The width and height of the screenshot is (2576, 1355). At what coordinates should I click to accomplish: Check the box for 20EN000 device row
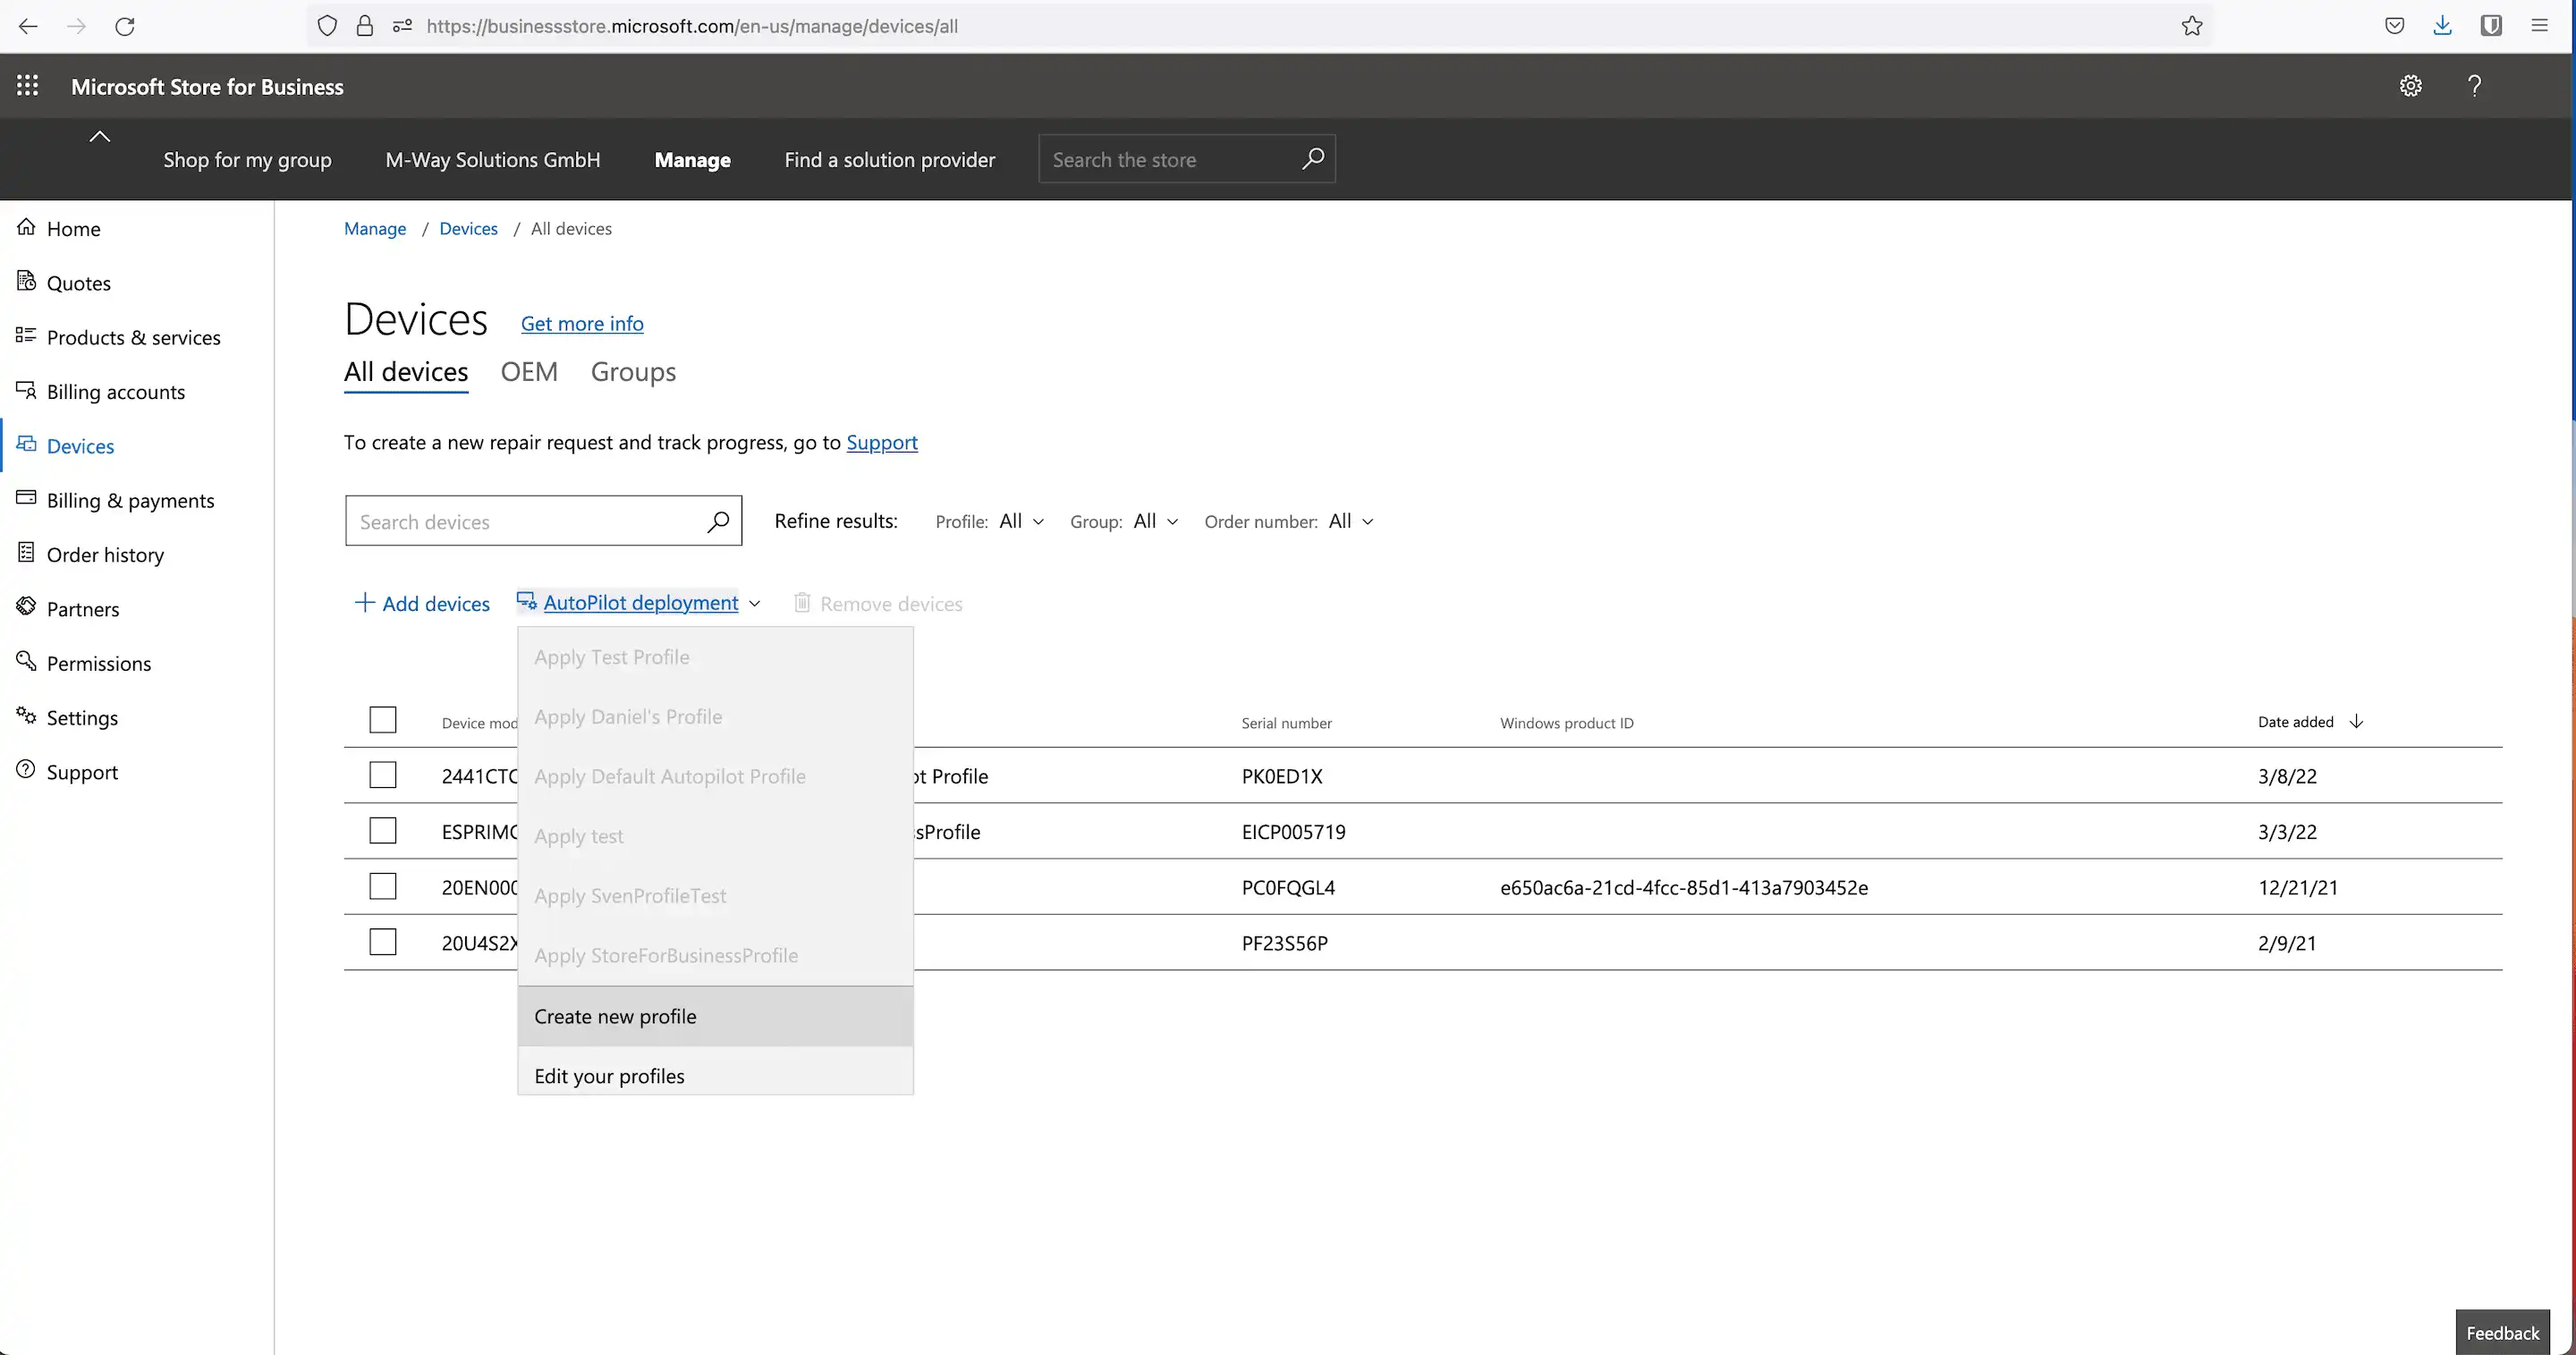point(383,887)
